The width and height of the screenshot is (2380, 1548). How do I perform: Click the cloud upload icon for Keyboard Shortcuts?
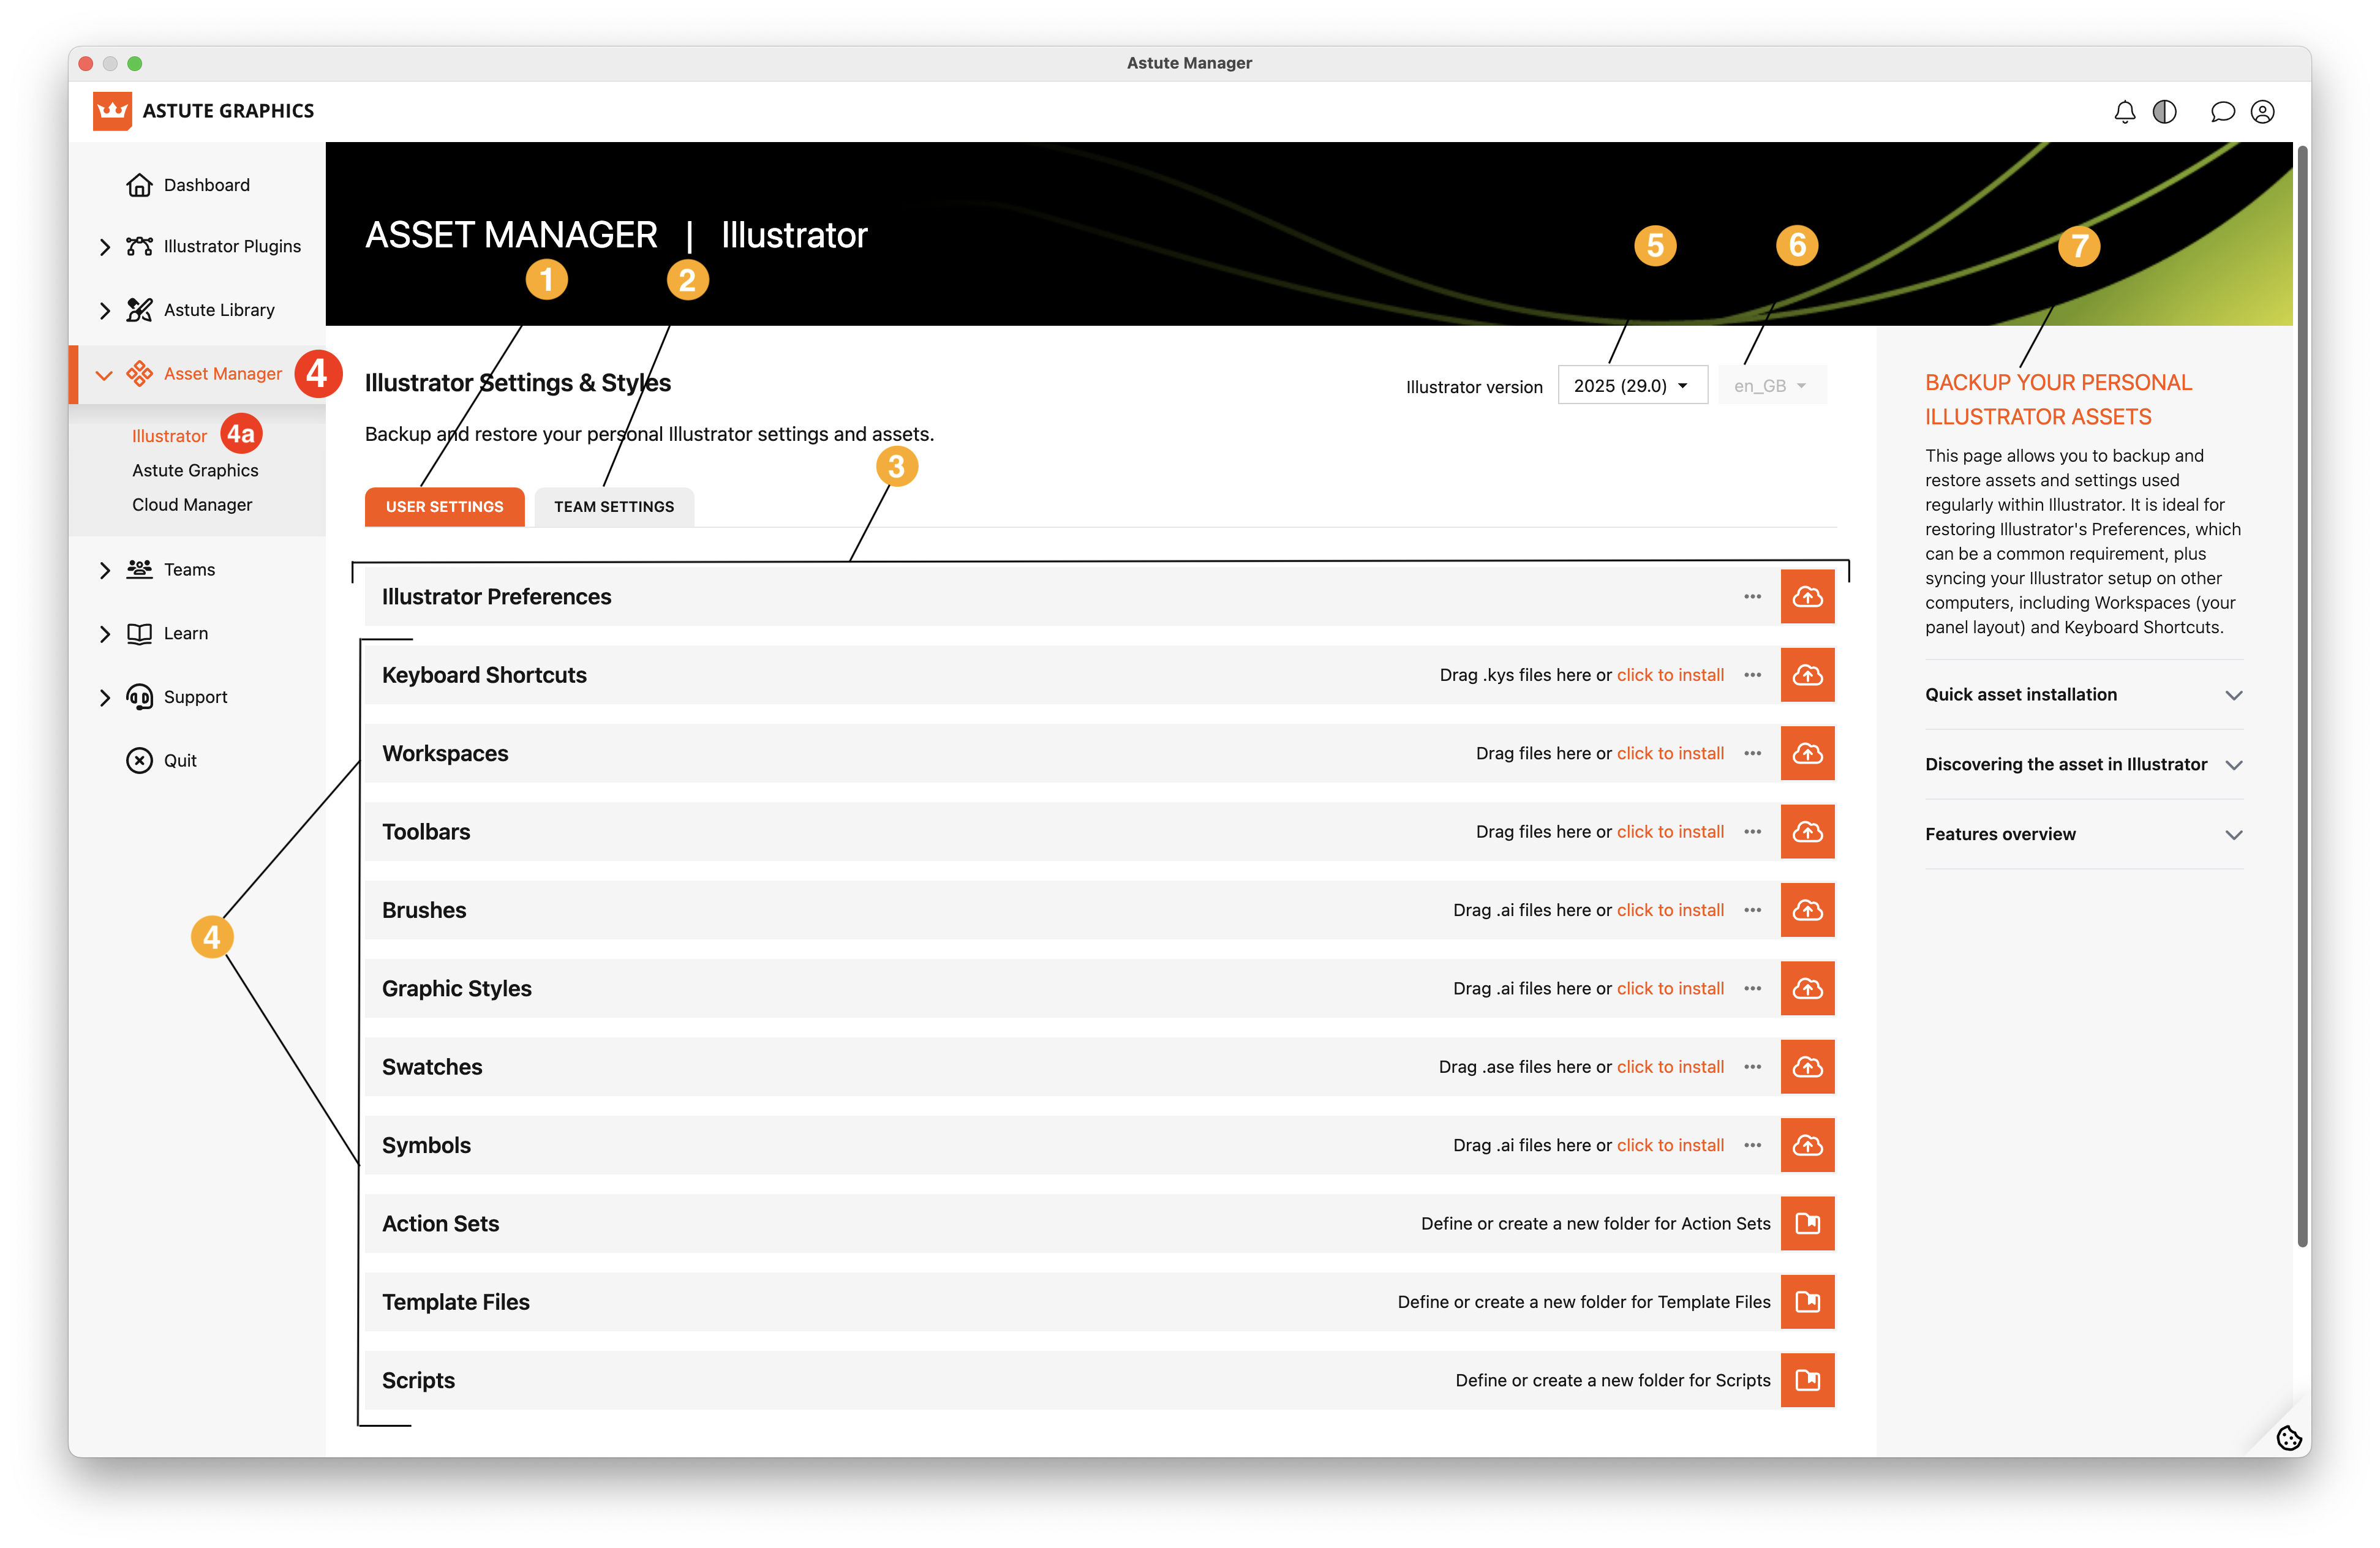1807,675
